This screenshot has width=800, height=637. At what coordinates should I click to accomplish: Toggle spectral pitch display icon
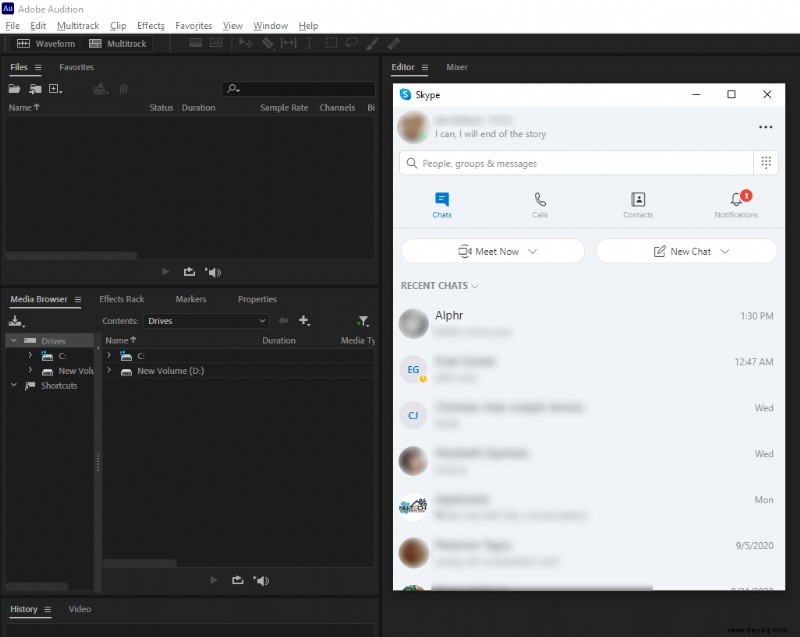(x=216, y=43)
